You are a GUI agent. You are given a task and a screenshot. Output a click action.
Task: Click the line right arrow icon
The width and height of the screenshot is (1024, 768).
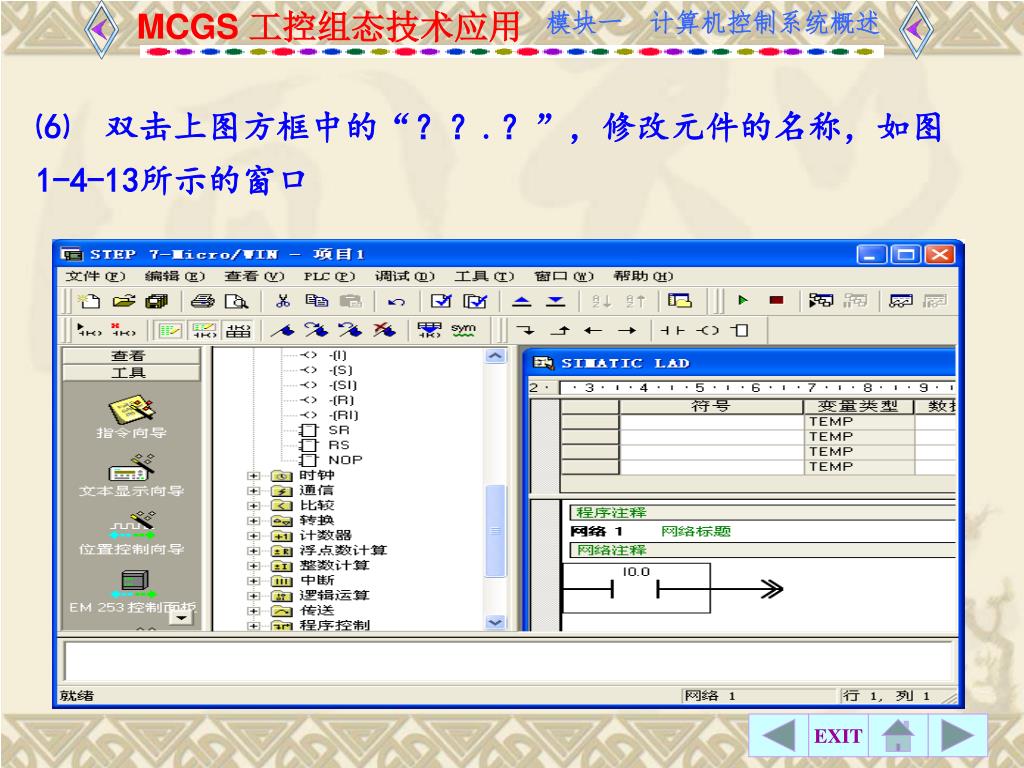627,330
